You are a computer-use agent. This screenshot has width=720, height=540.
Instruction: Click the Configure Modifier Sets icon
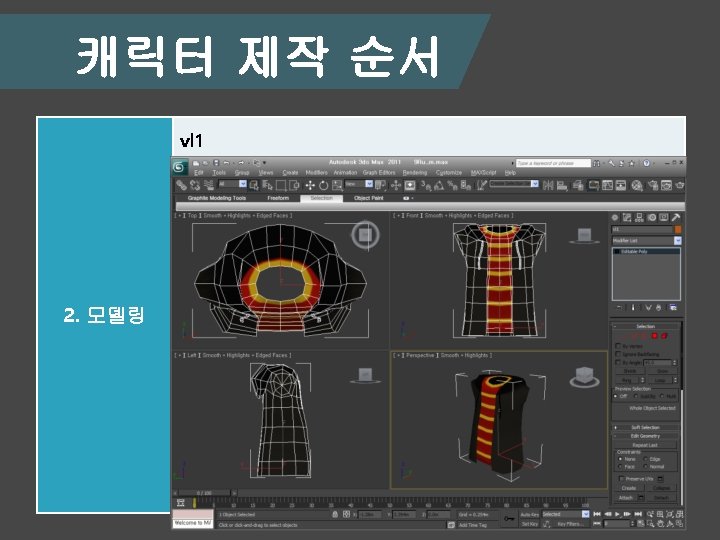(673, 308)
